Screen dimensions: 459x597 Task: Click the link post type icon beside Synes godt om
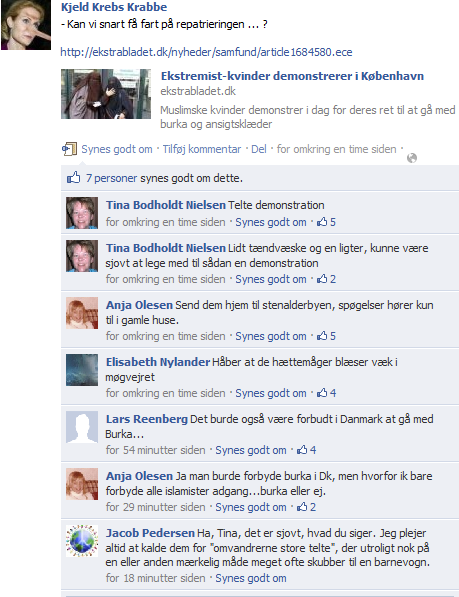pos(70,149)
